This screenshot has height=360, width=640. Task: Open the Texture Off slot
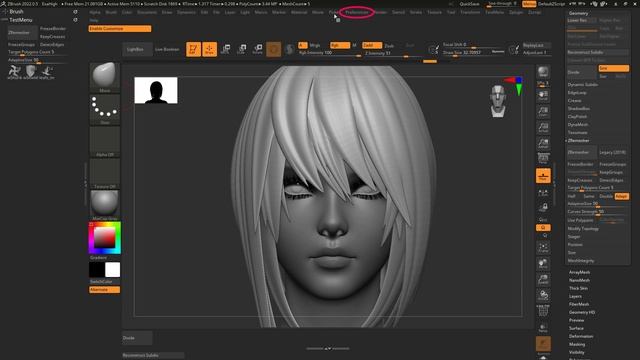tap(104, 173)
